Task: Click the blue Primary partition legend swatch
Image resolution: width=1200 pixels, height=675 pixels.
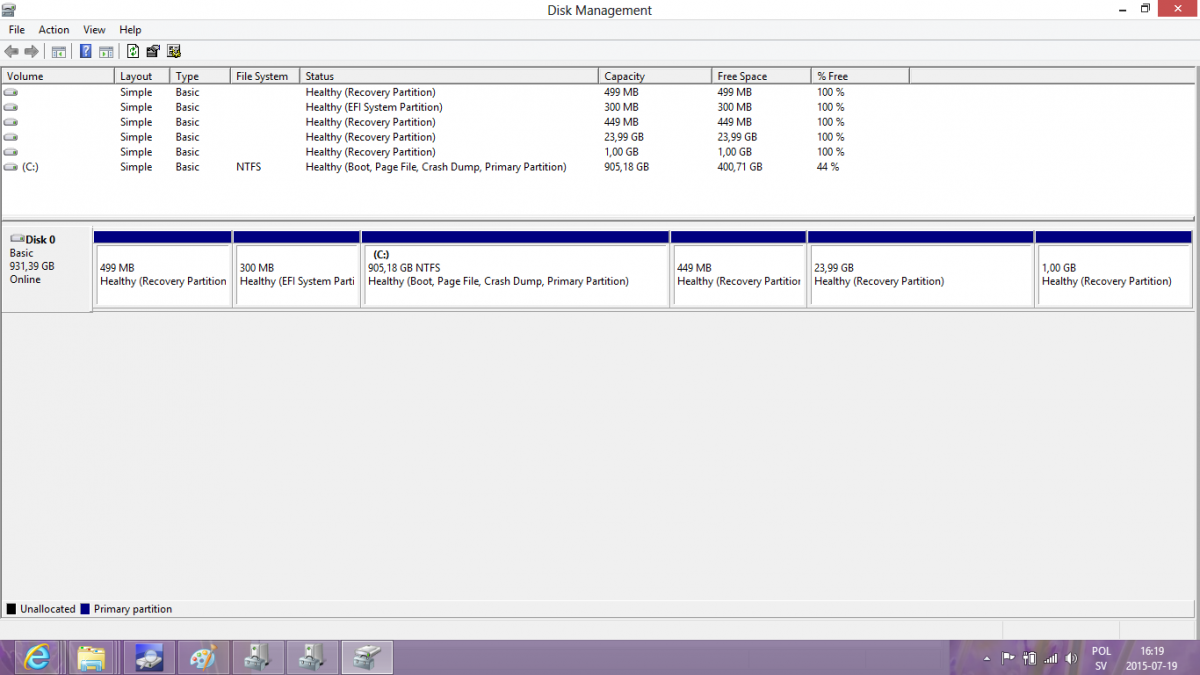Action: click(85, 609)
